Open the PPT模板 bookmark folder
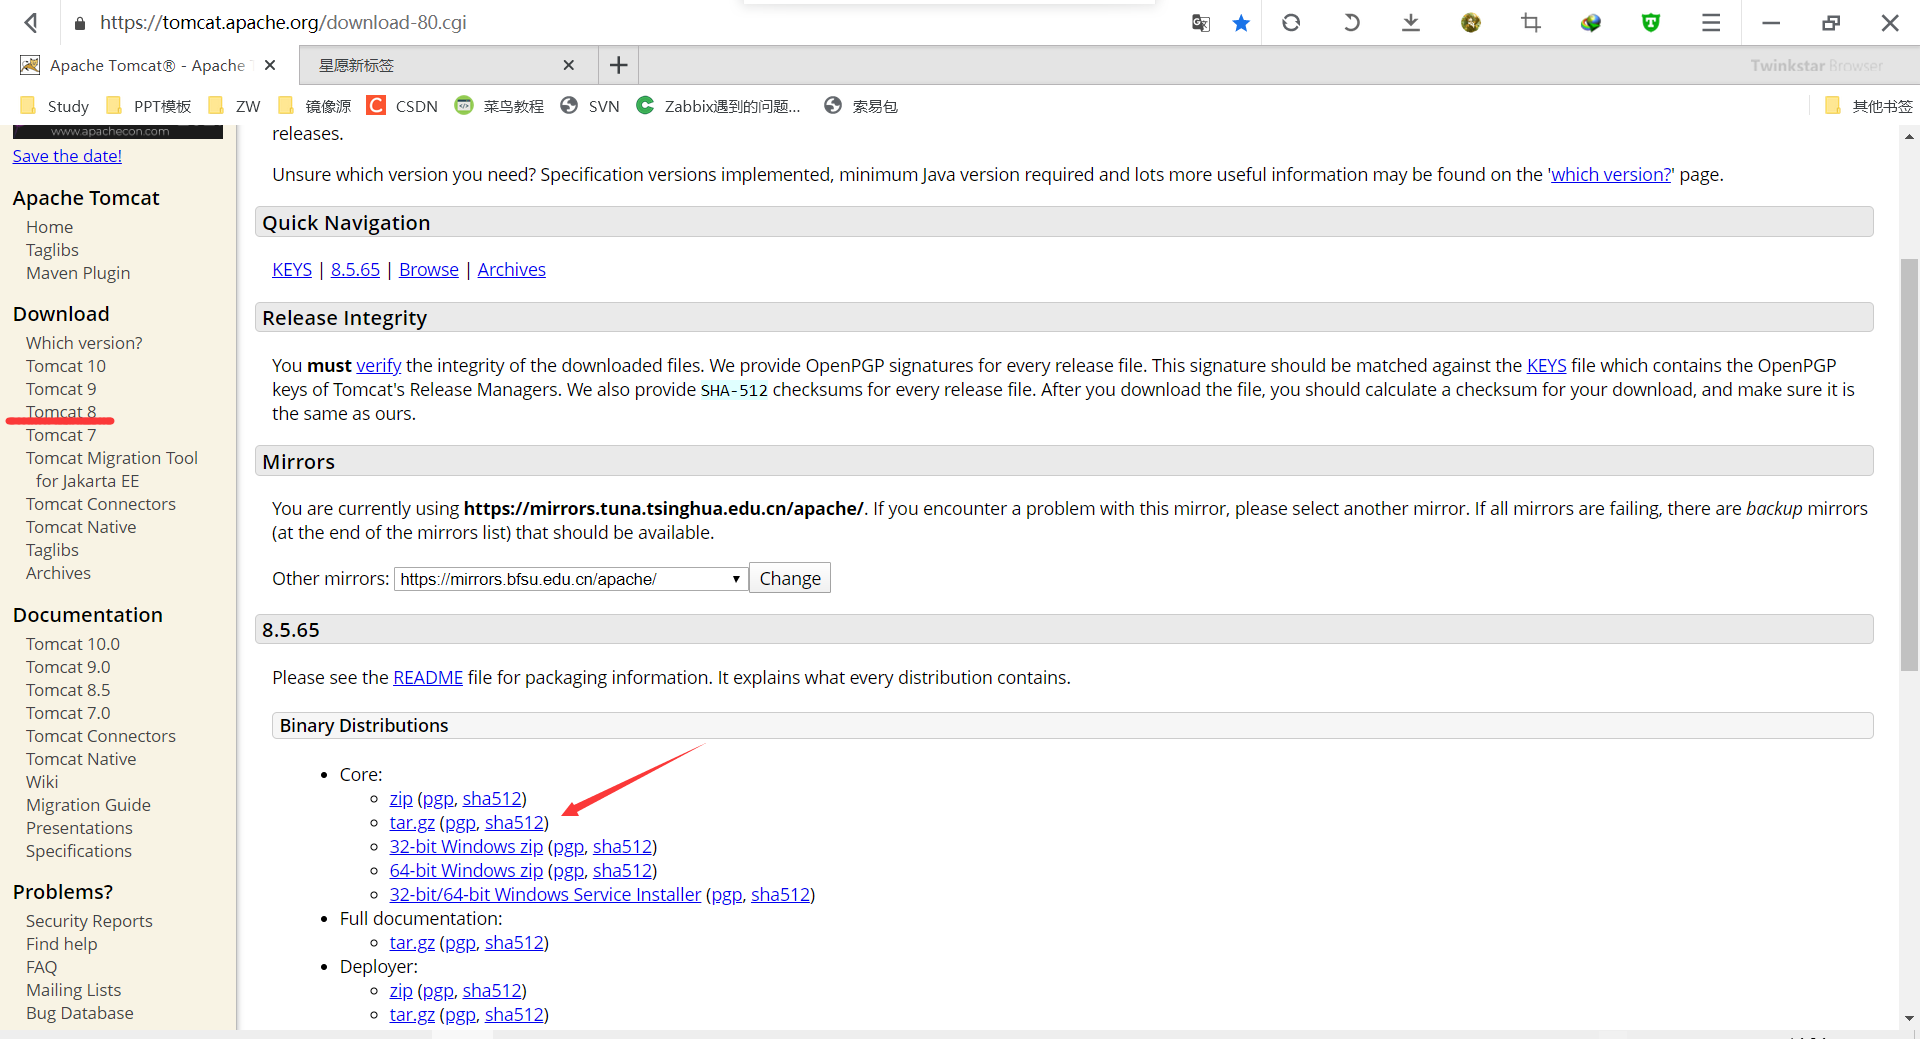This screenshot has height=1039, width=1920. 149,106
